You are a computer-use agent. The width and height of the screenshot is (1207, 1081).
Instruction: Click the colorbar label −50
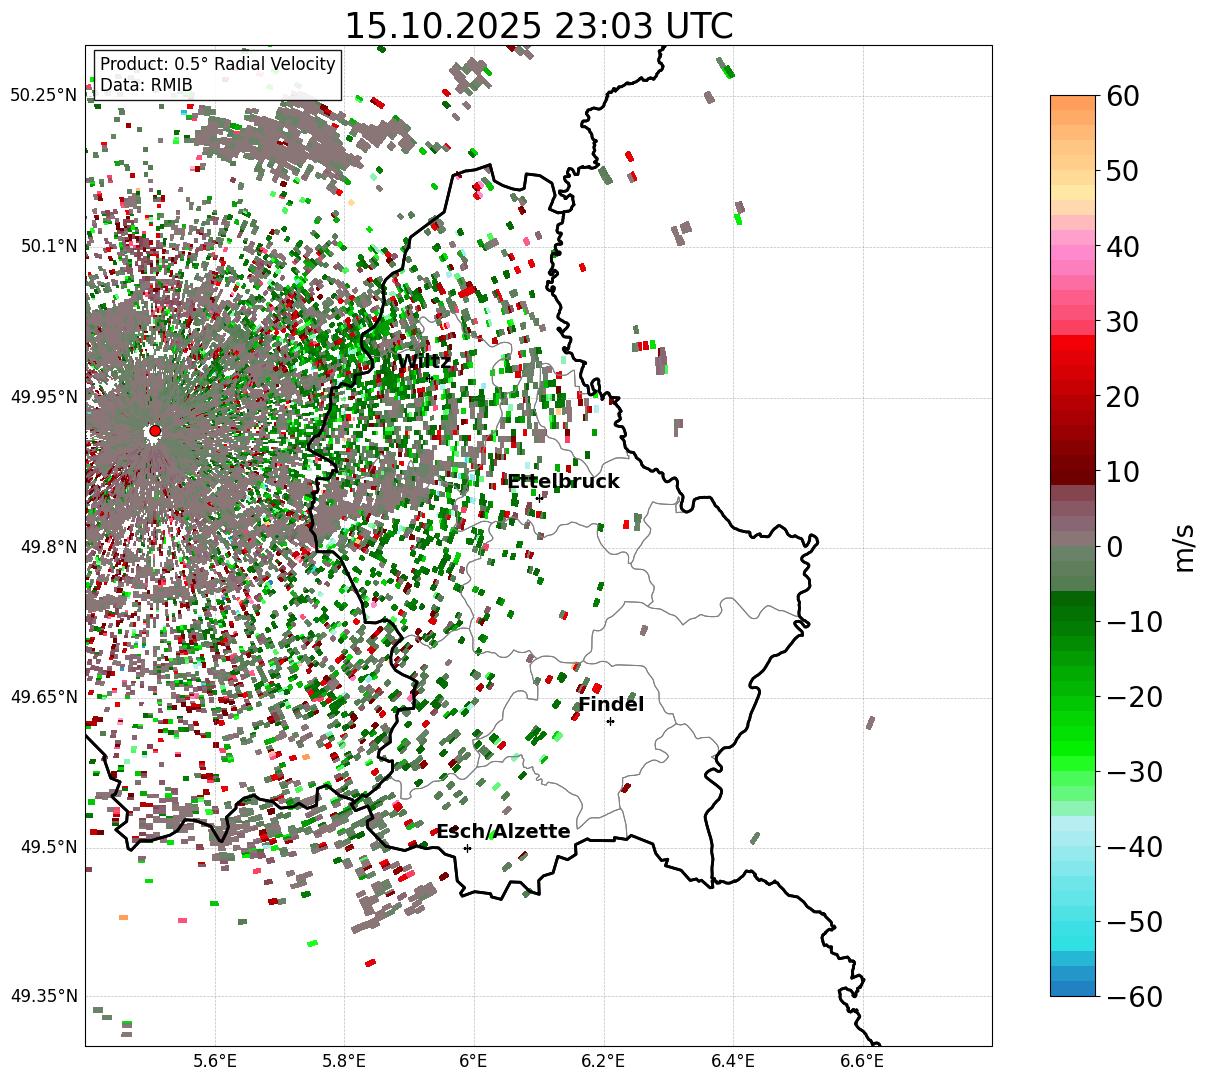click(1134, 921)
